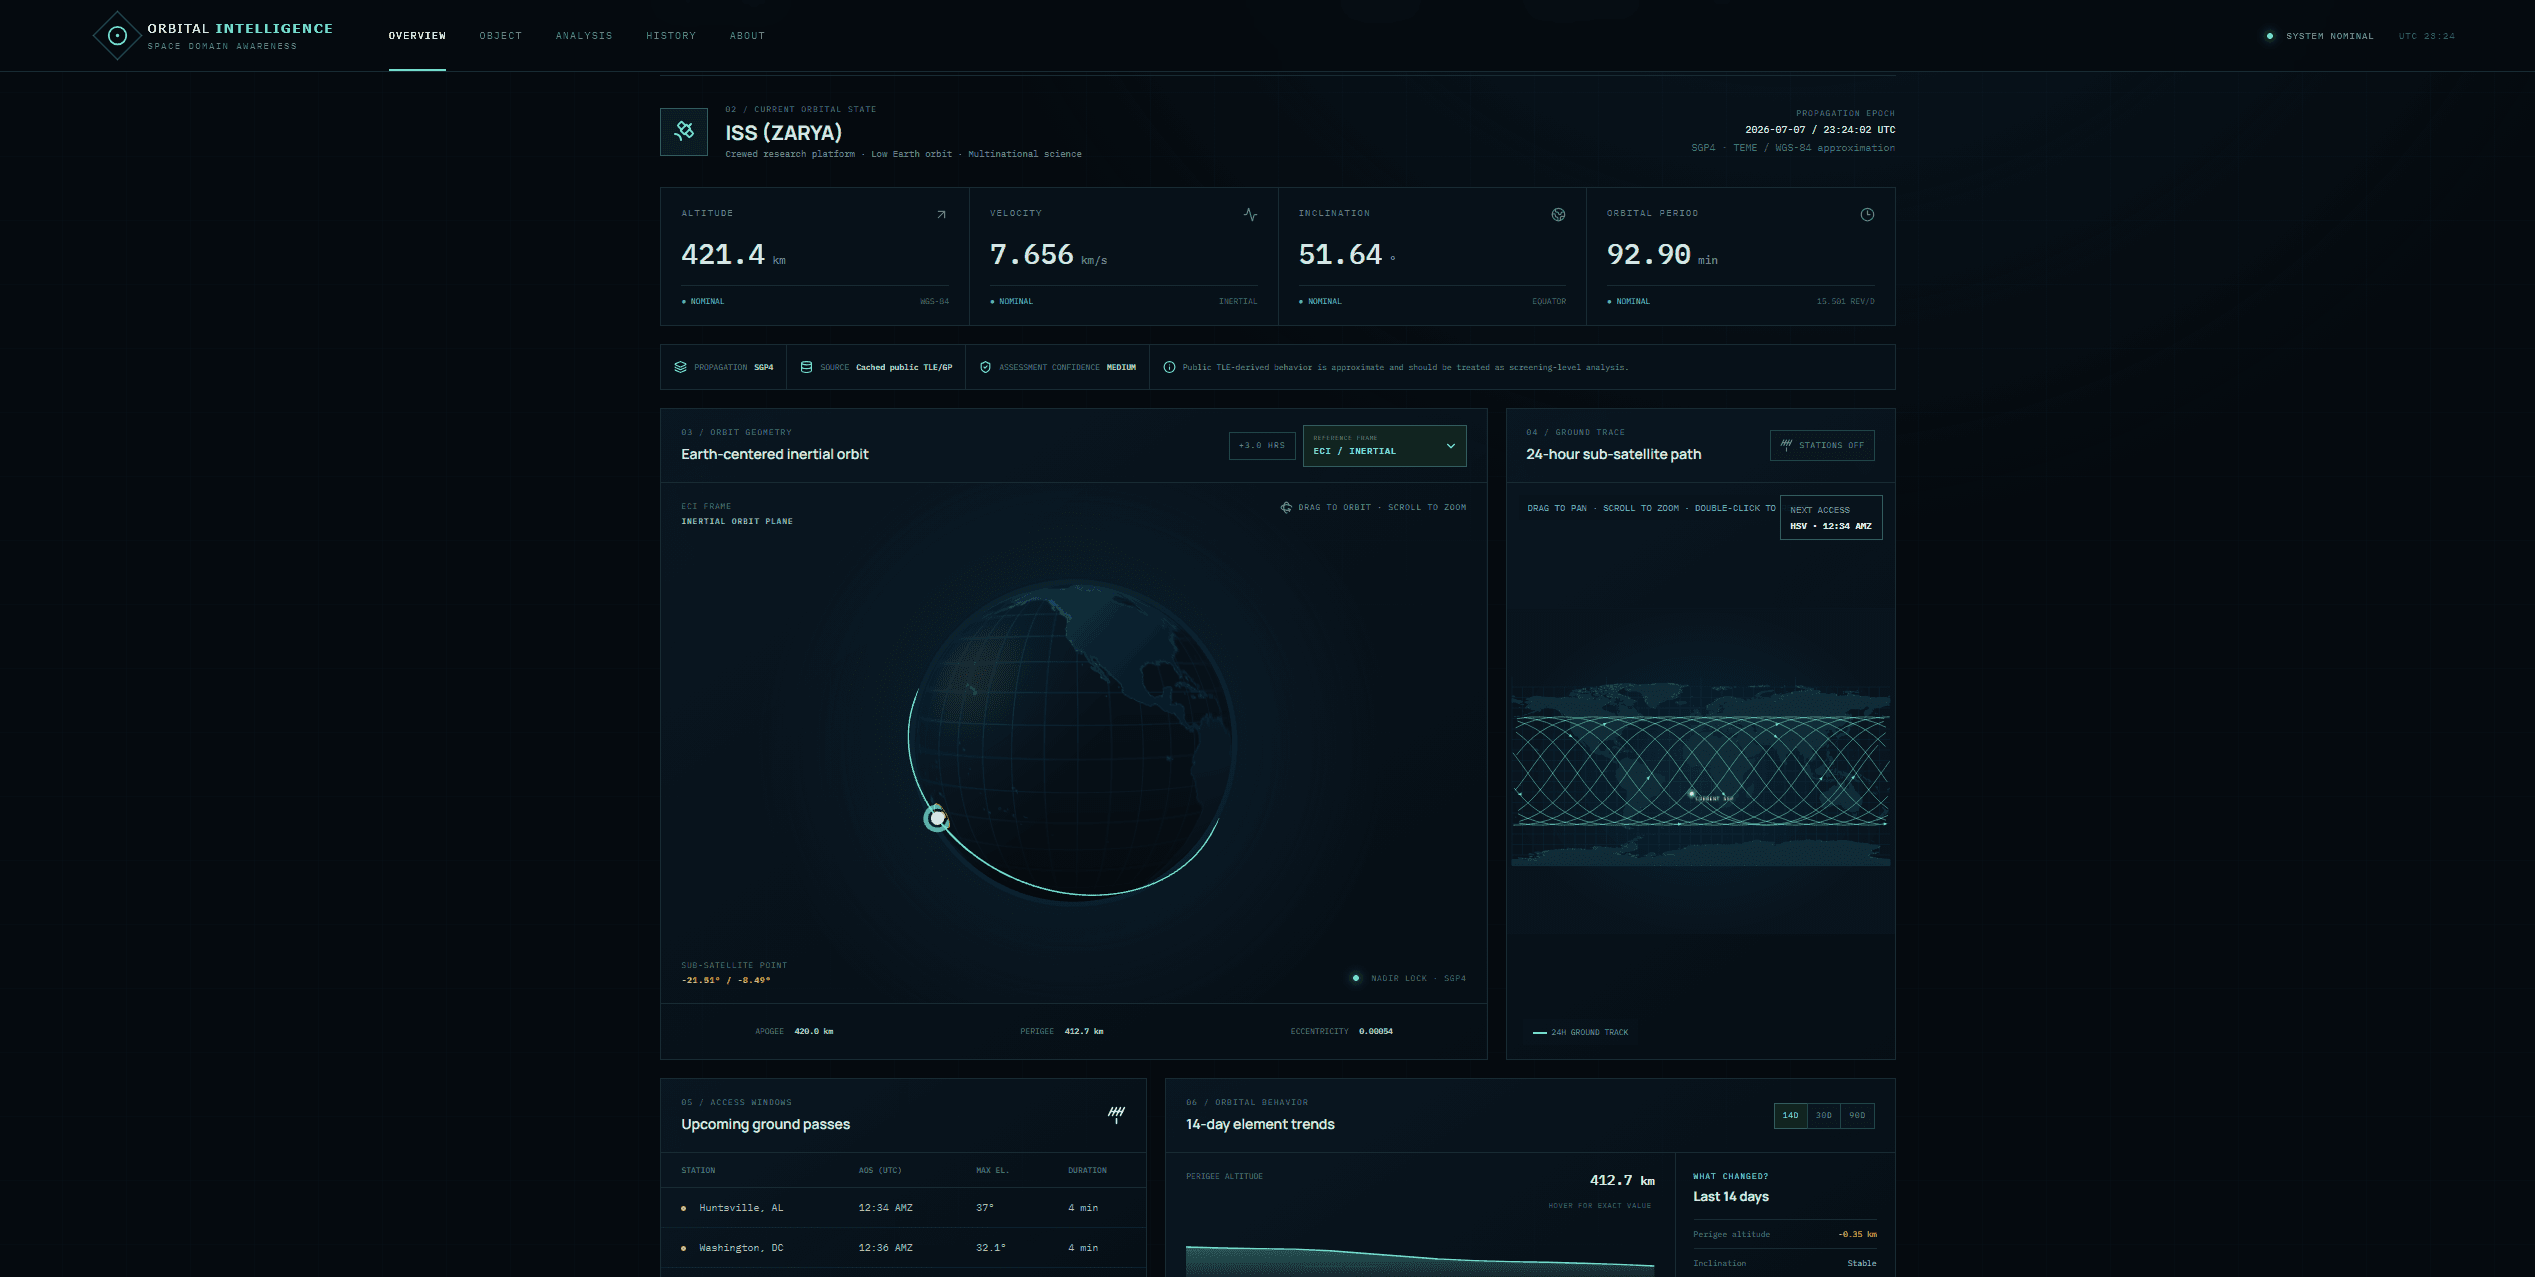Viewport: 2535px width, 1277px height.
Task: Click the Max El. column header
Action: click(993, 1170)
